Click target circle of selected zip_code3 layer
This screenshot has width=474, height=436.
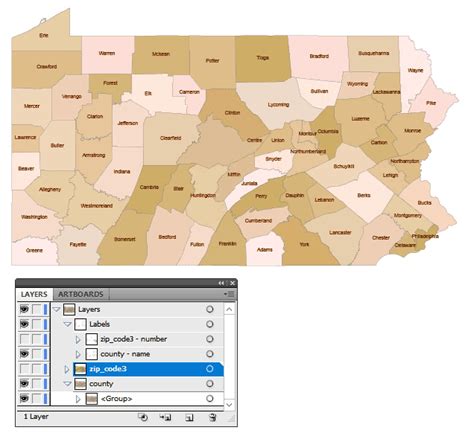[210, 369]
